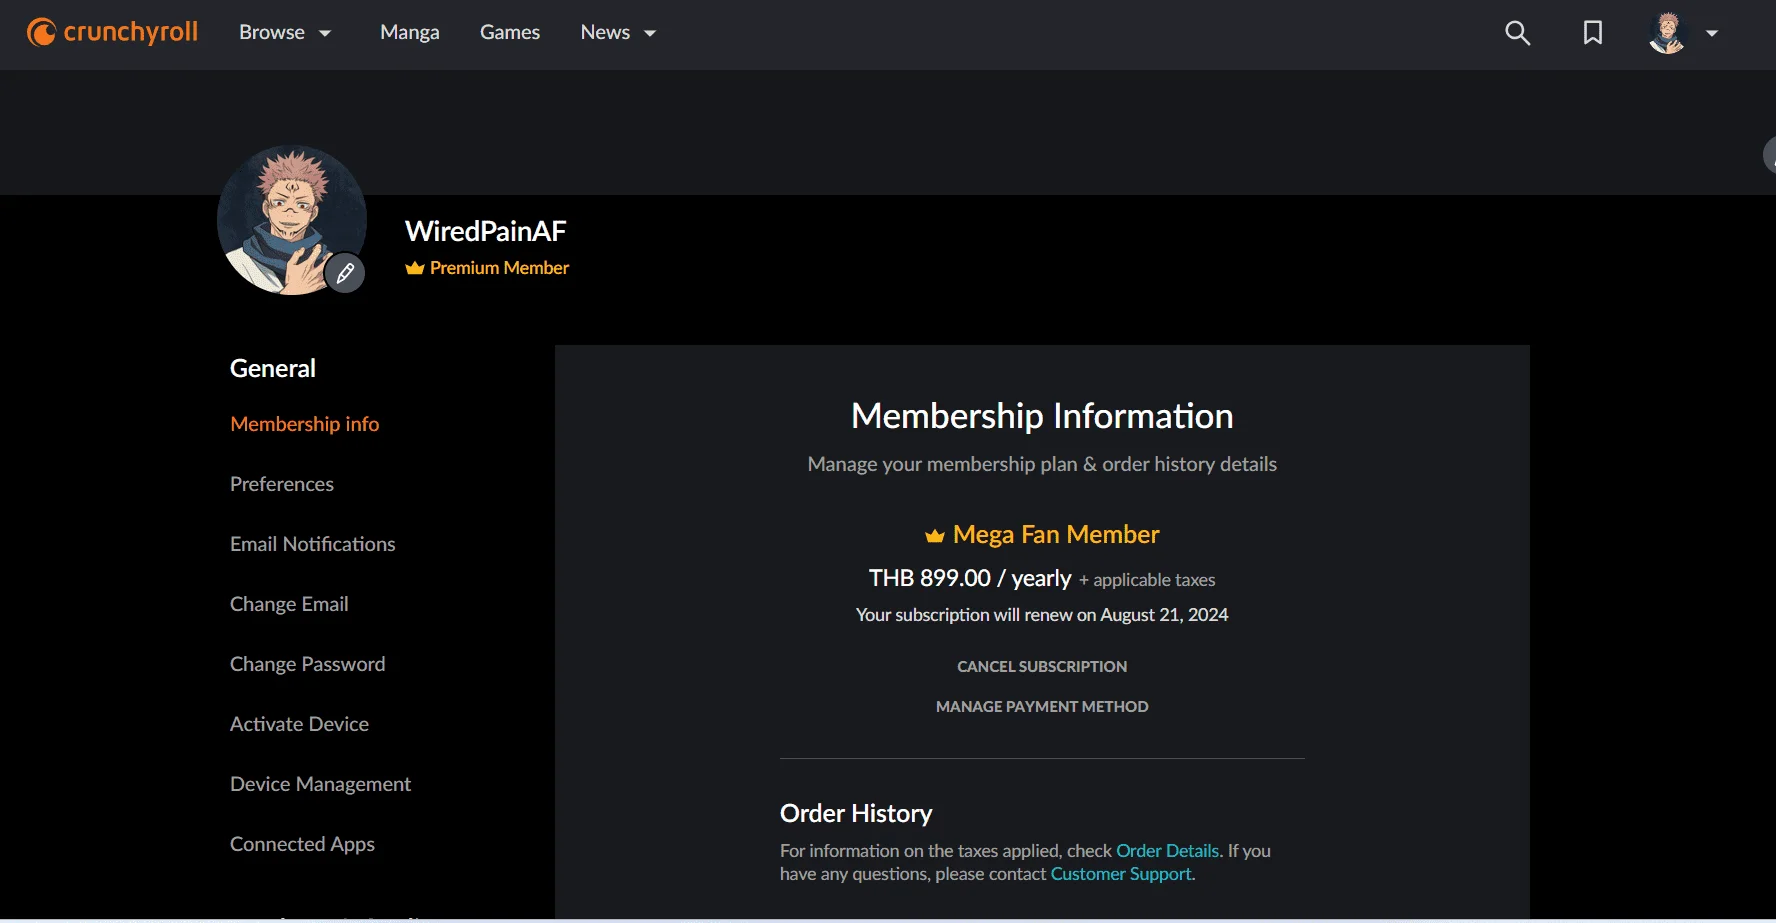The height and width of the screenshot is (923, 1776).
Task: Select Change Email option
Action: click(x=289, y=604)
